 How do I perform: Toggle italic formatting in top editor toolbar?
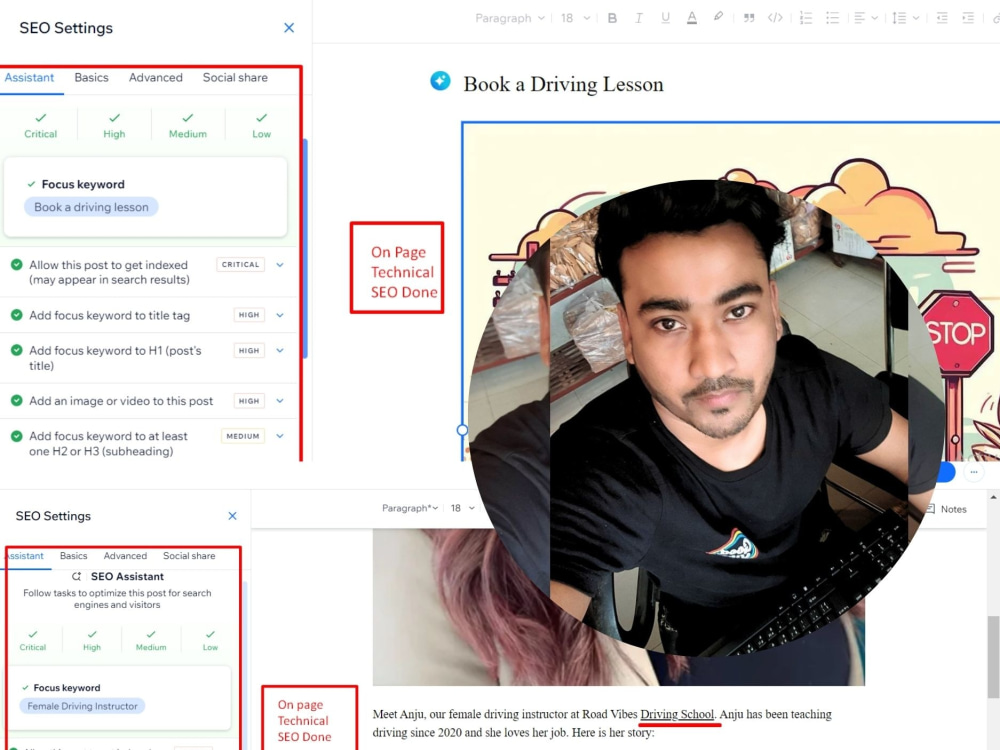click(638, 18)
